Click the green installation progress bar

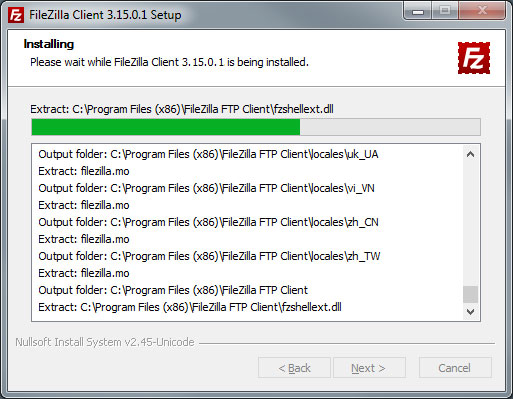(x=166, y=127)
